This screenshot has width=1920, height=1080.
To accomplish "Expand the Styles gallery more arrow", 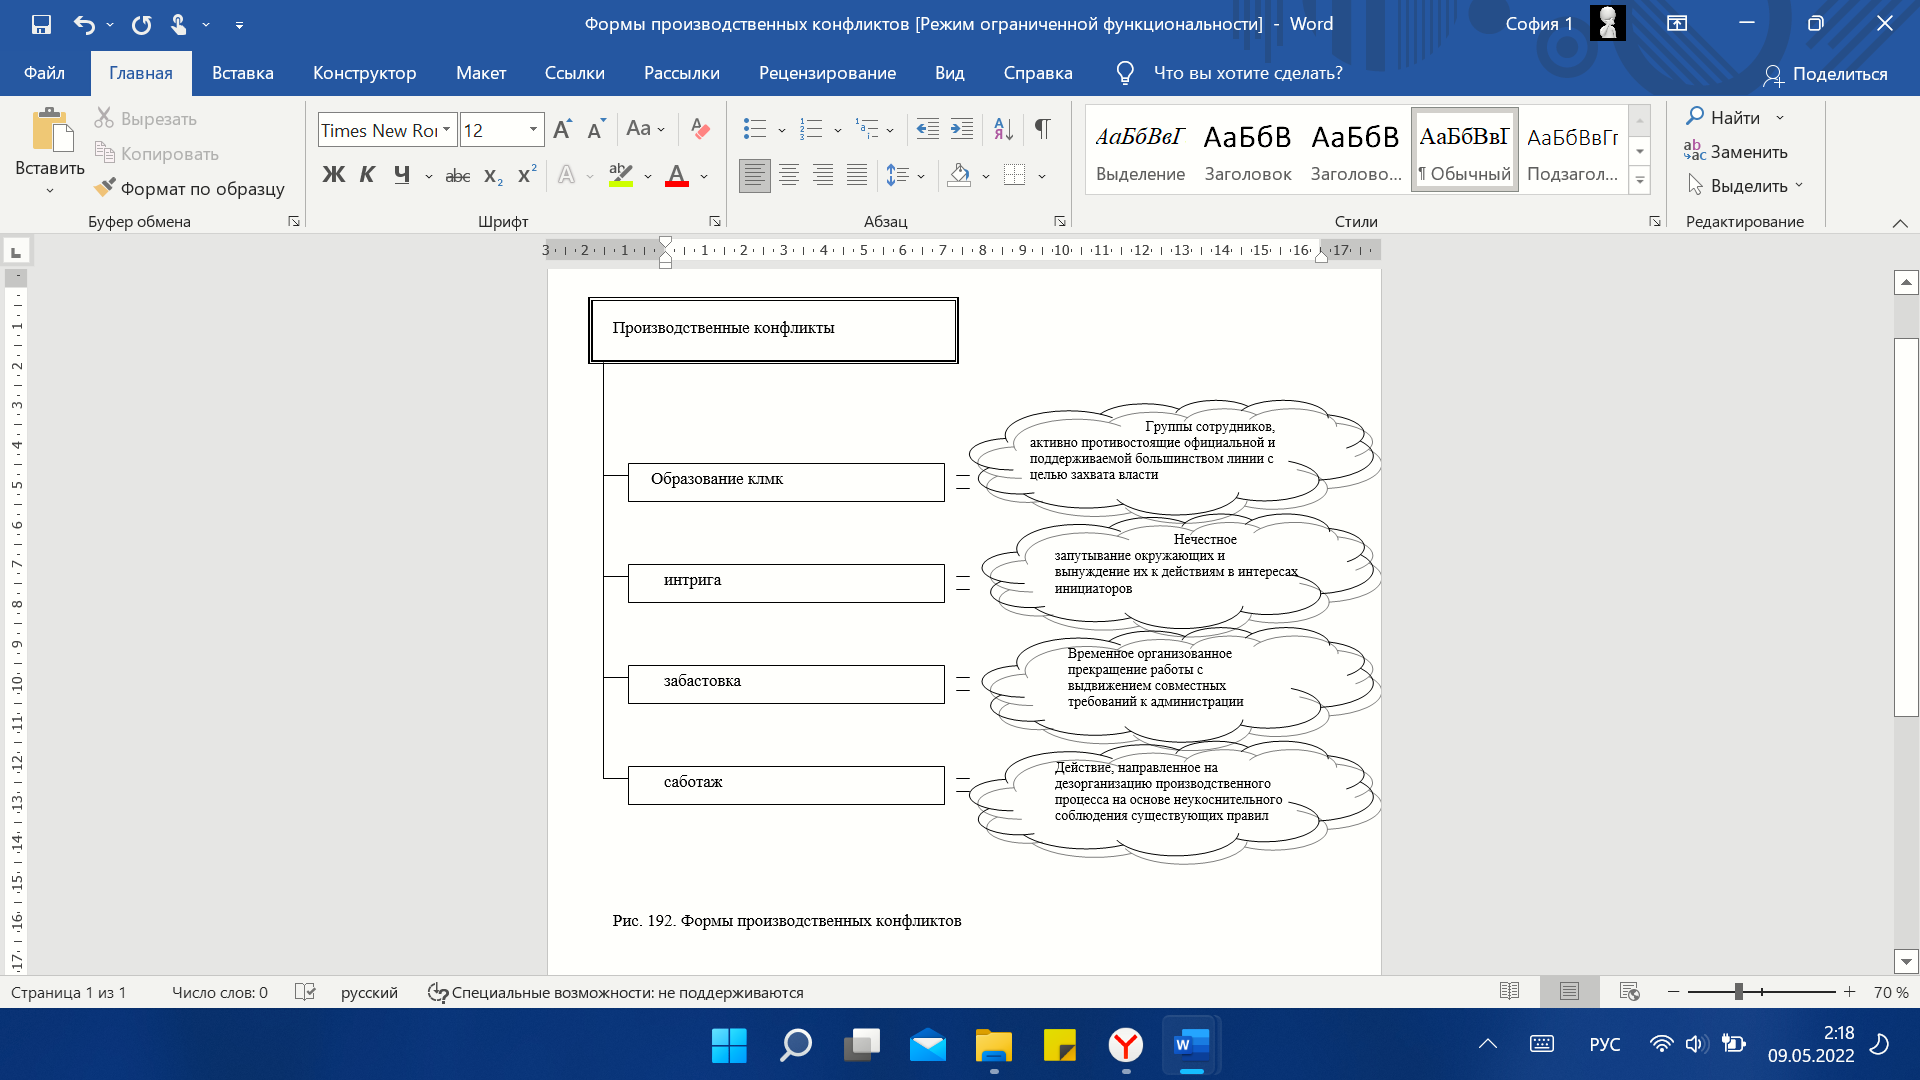I will (x=1640, y=181).
